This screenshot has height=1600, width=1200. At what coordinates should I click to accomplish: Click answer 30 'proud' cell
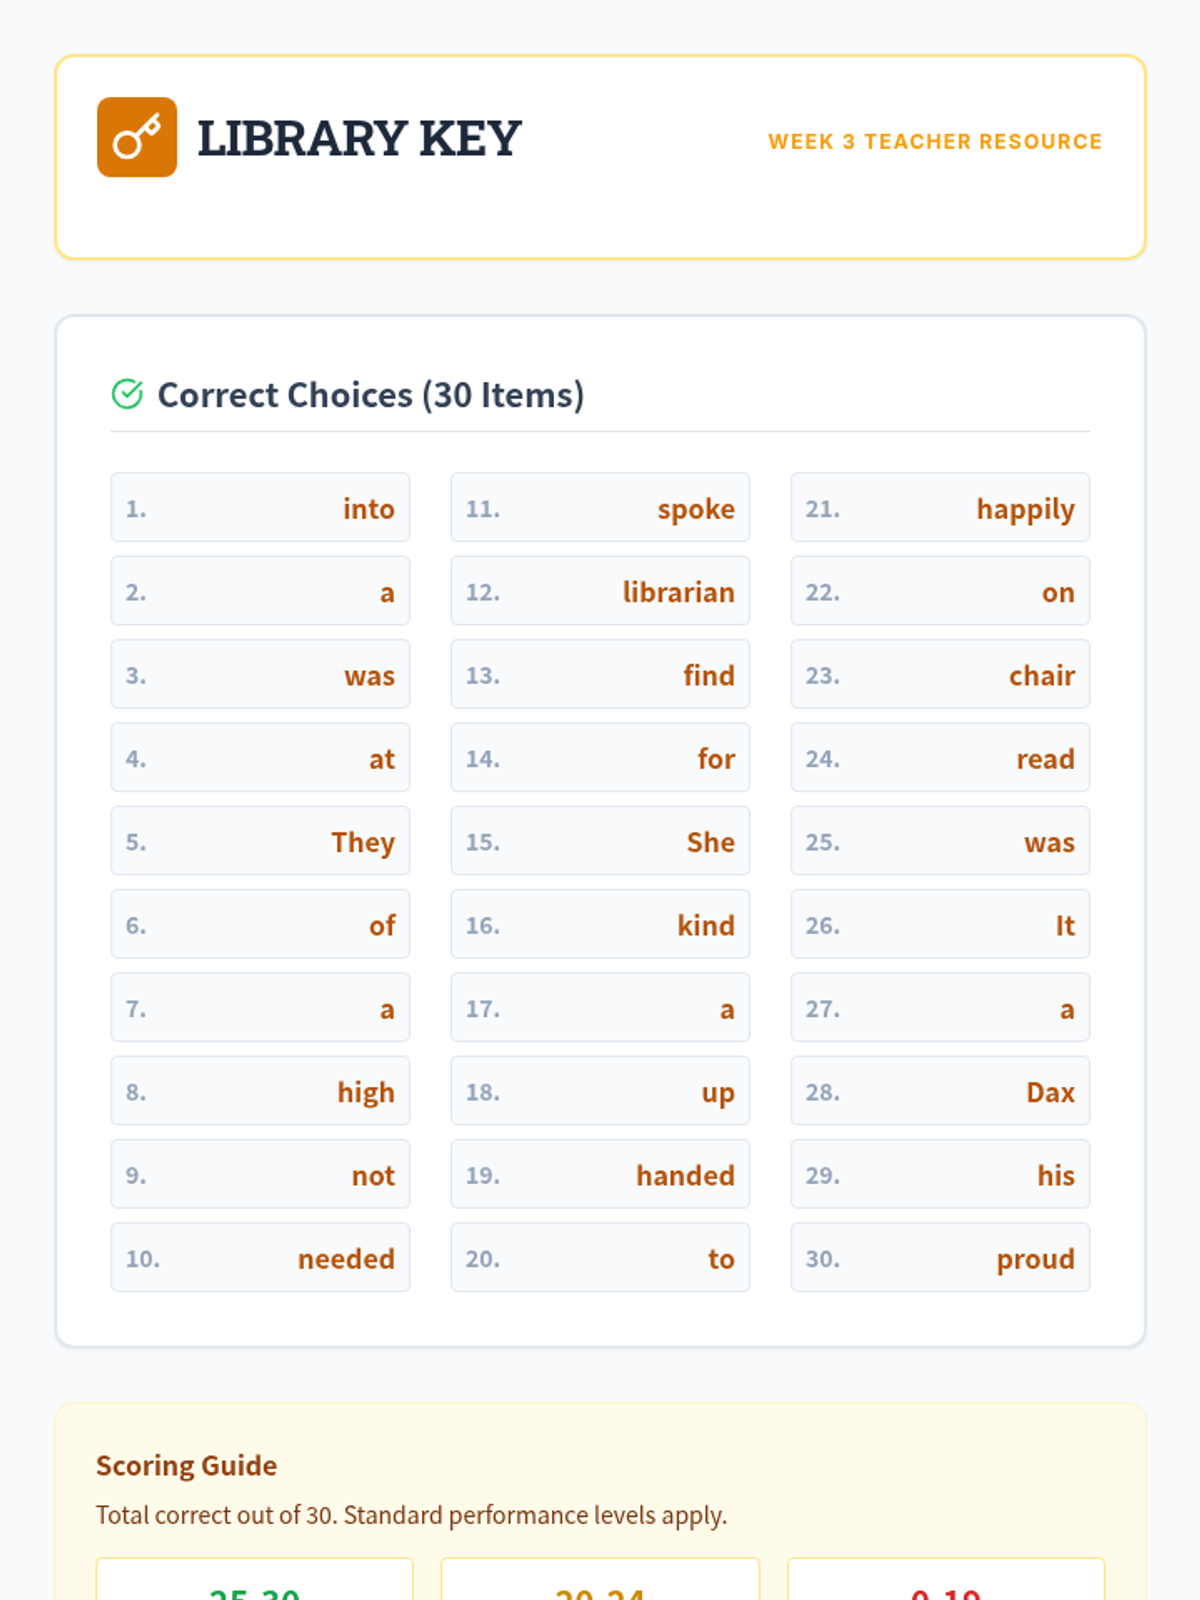click(x=940, y=1258)
